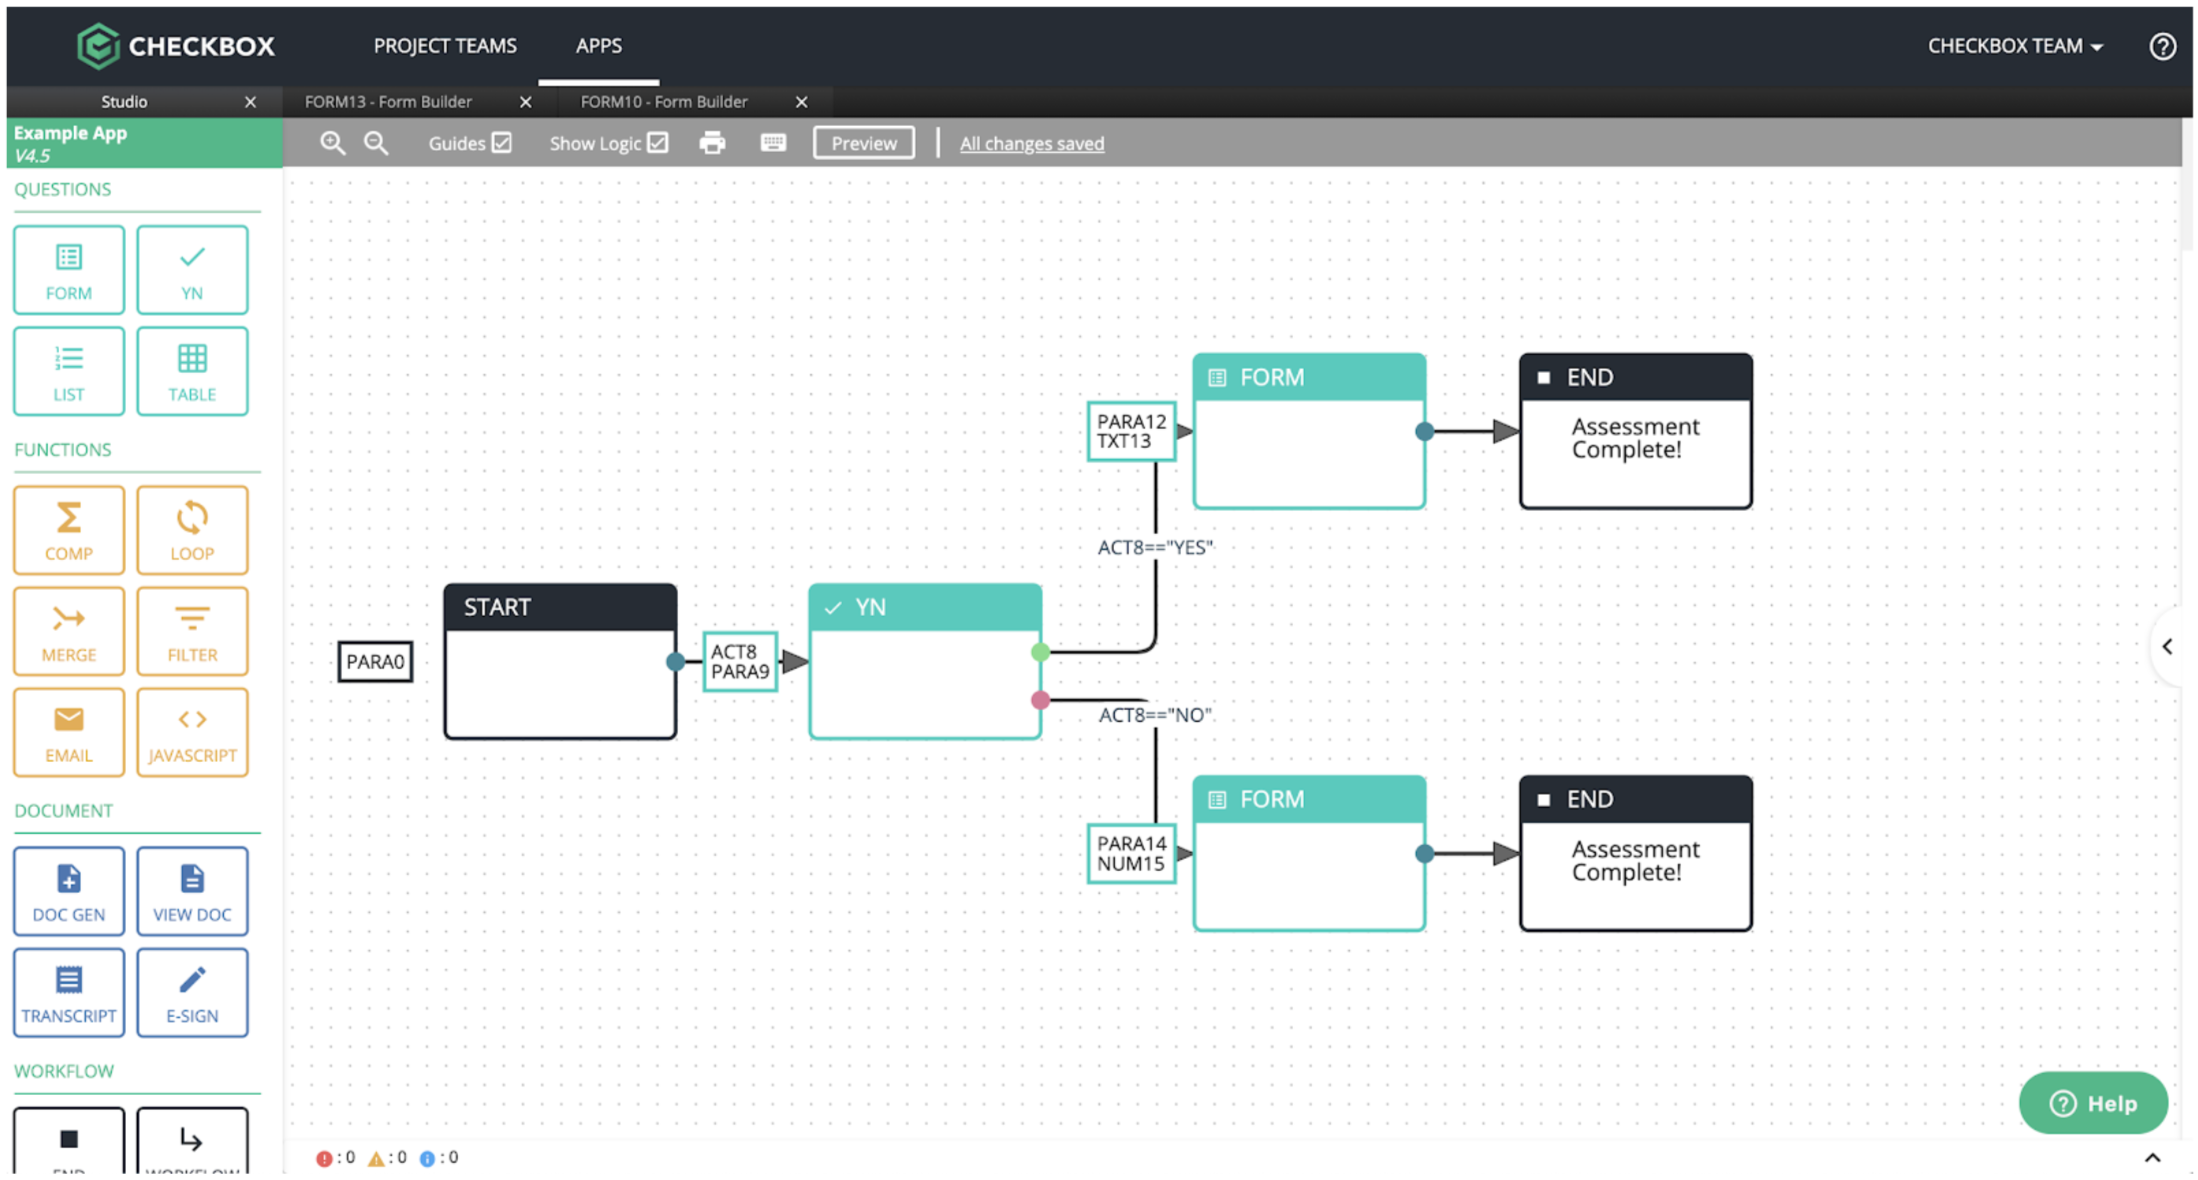The height and width of the screenshot is (1180, 2198).
Task: Open the keyboard shortcuts icon
Action: pos(773,143)
